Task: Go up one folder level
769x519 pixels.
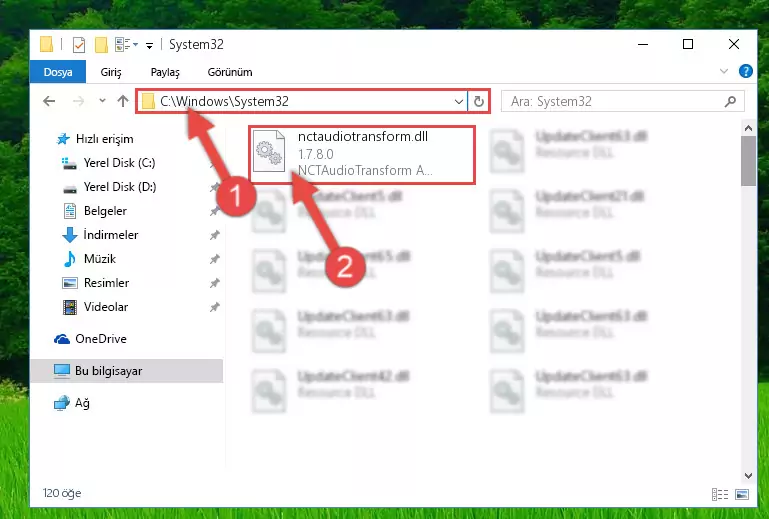Action: pyautogui.click(x=123, y=101)
